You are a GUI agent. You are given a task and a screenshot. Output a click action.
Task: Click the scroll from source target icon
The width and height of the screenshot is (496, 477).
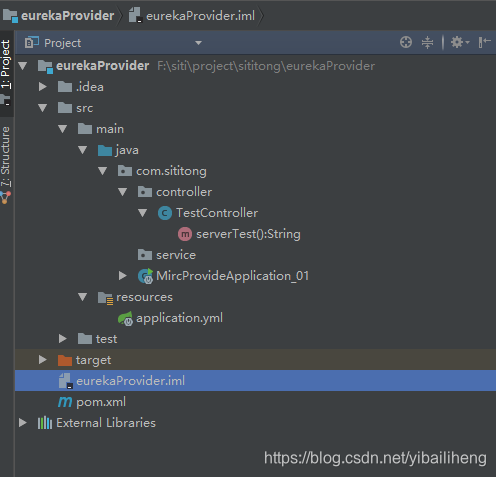tap(406, 42)
